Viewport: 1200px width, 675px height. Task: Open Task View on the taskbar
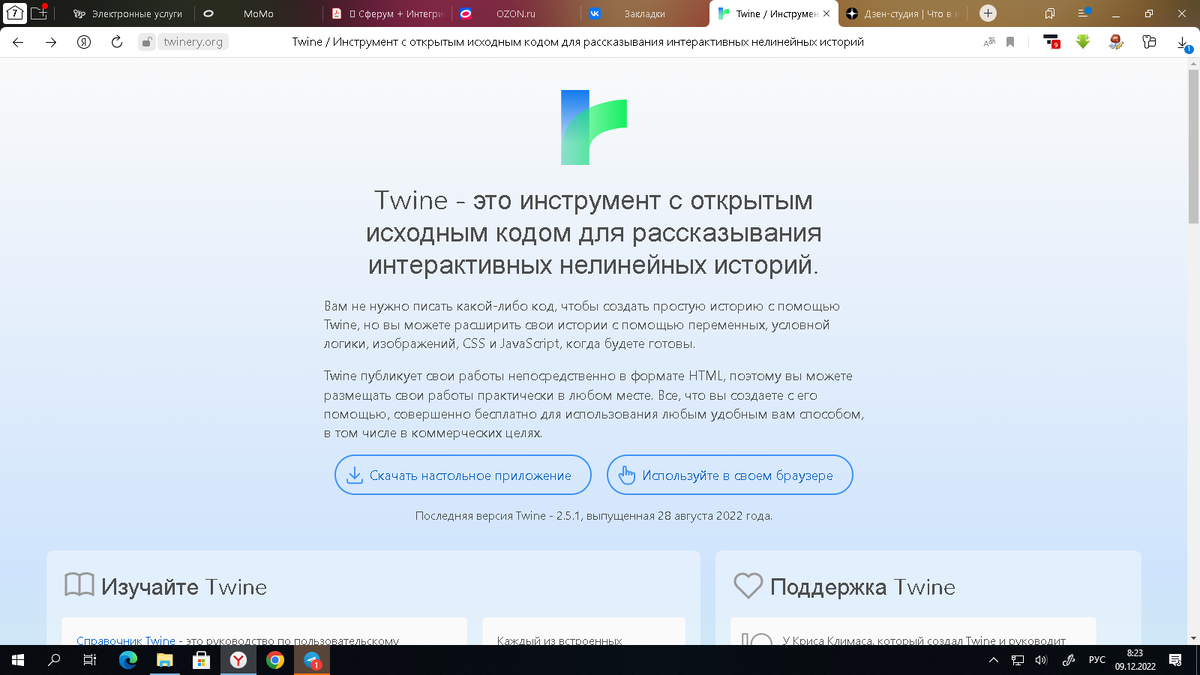pos(89,660)
